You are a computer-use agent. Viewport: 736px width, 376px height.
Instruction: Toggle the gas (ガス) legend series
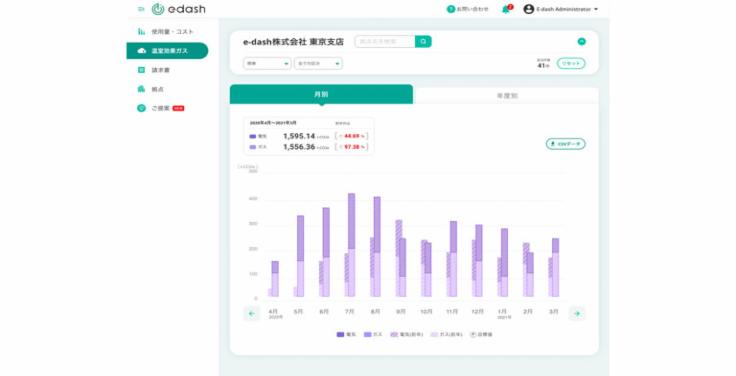374,334
